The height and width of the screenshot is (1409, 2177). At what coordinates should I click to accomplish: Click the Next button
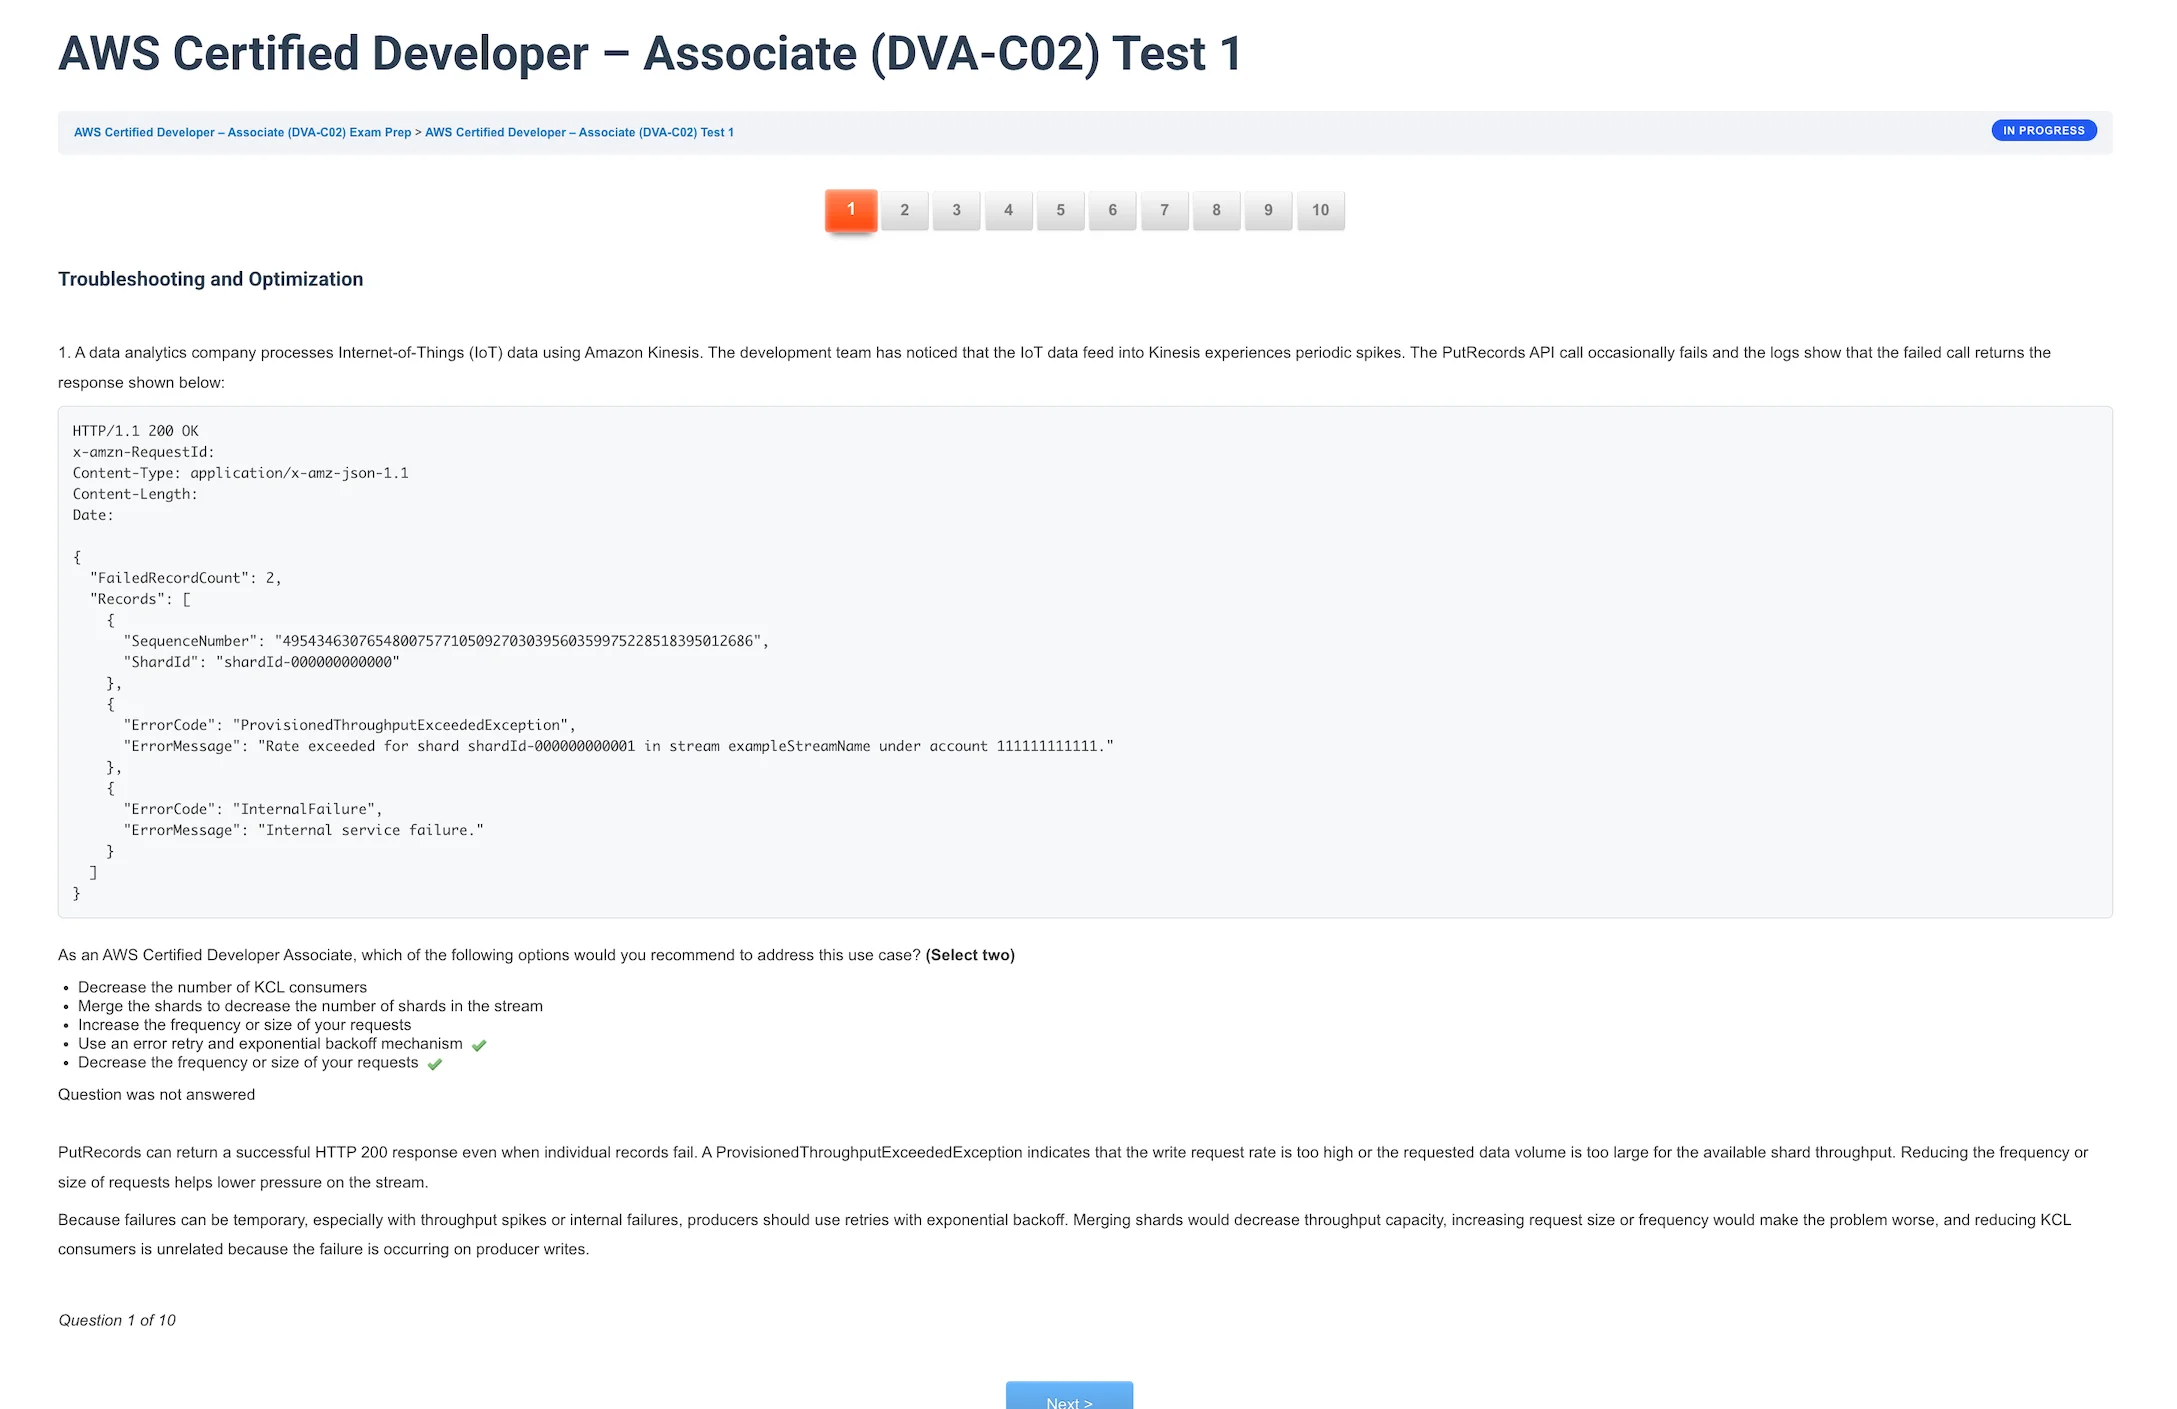tap(1069, 1396)
